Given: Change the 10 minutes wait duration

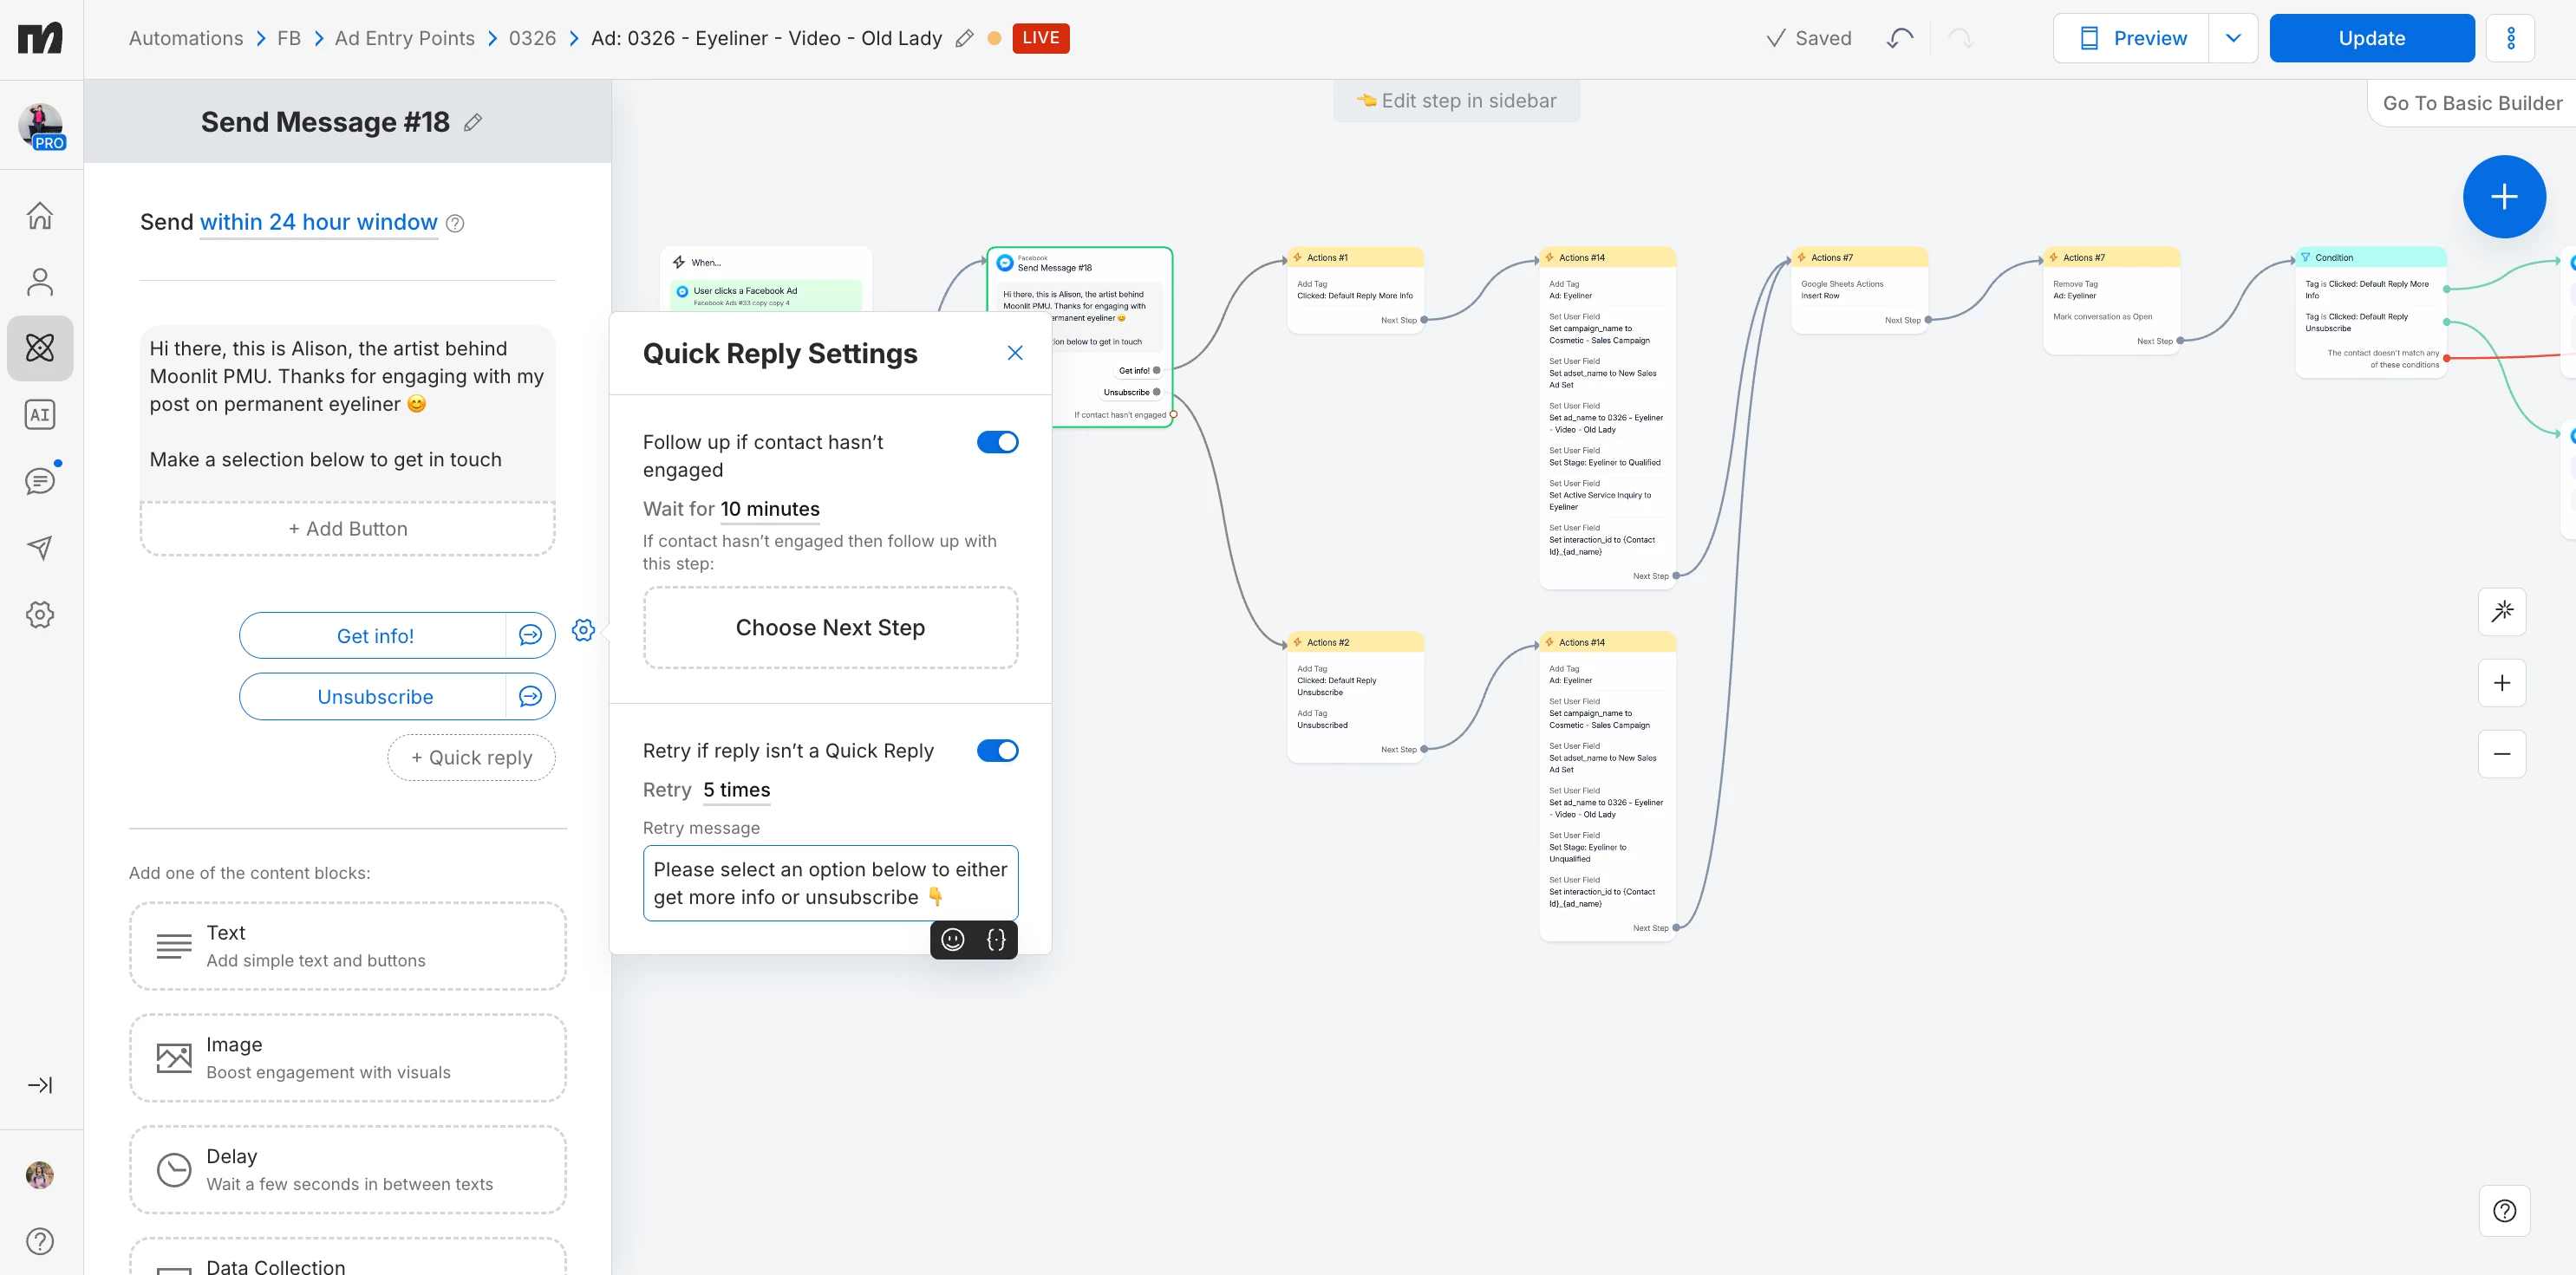Looking at the screenshot, I should [769, 509].
